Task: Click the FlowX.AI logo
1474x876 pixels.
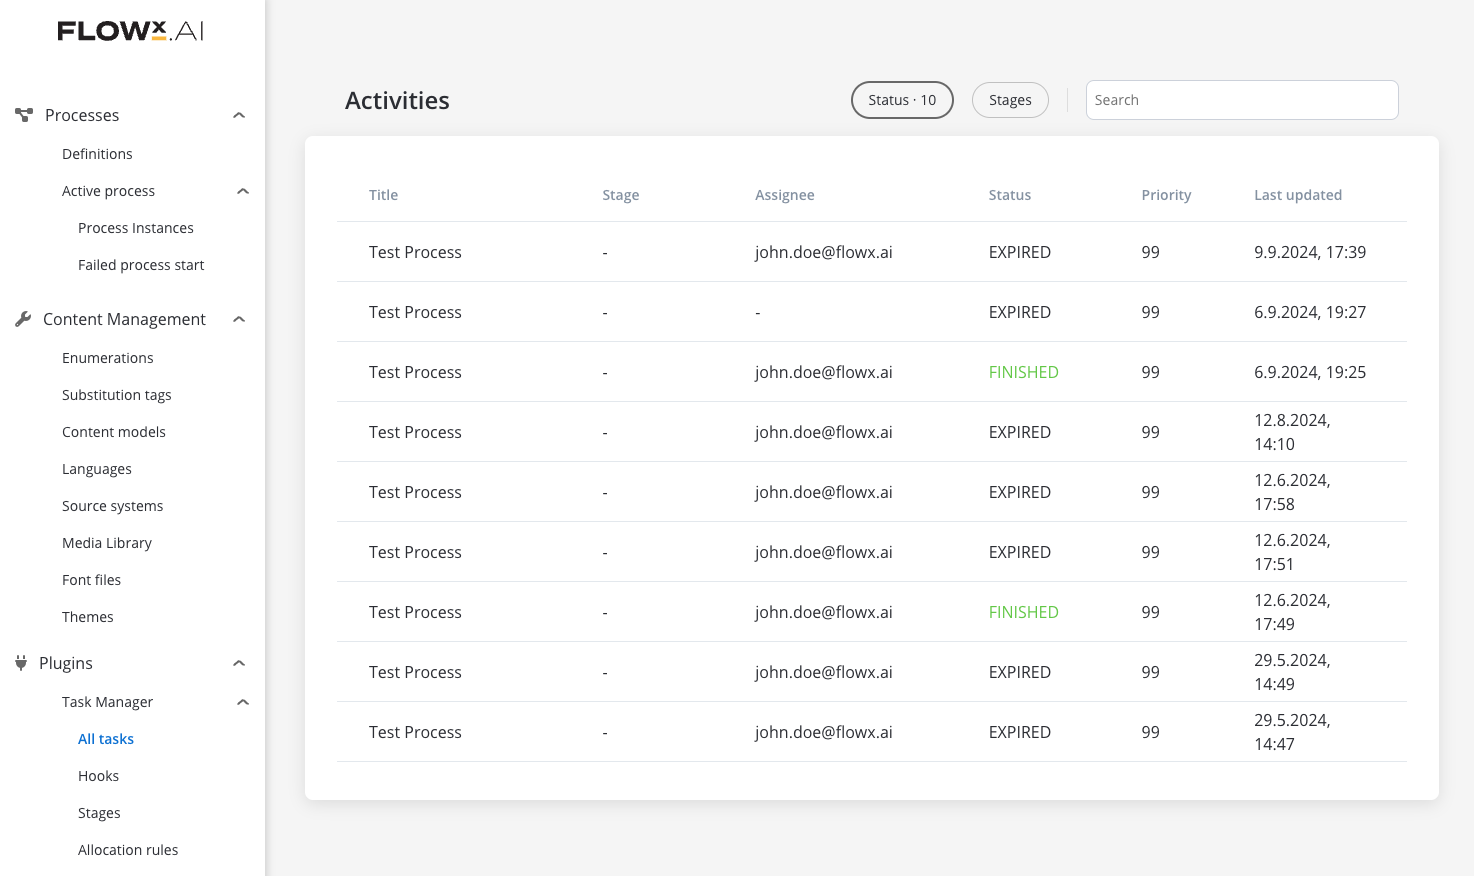Action: [131, 31]
